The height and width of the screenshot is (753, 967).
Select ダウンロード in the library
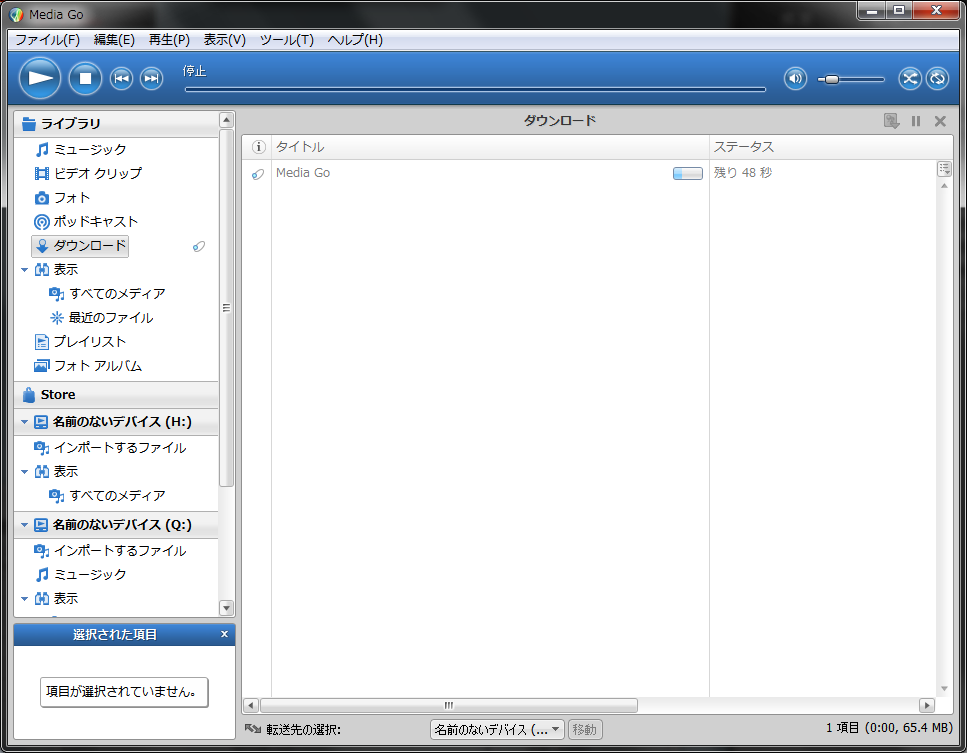[x=80, y=246]
